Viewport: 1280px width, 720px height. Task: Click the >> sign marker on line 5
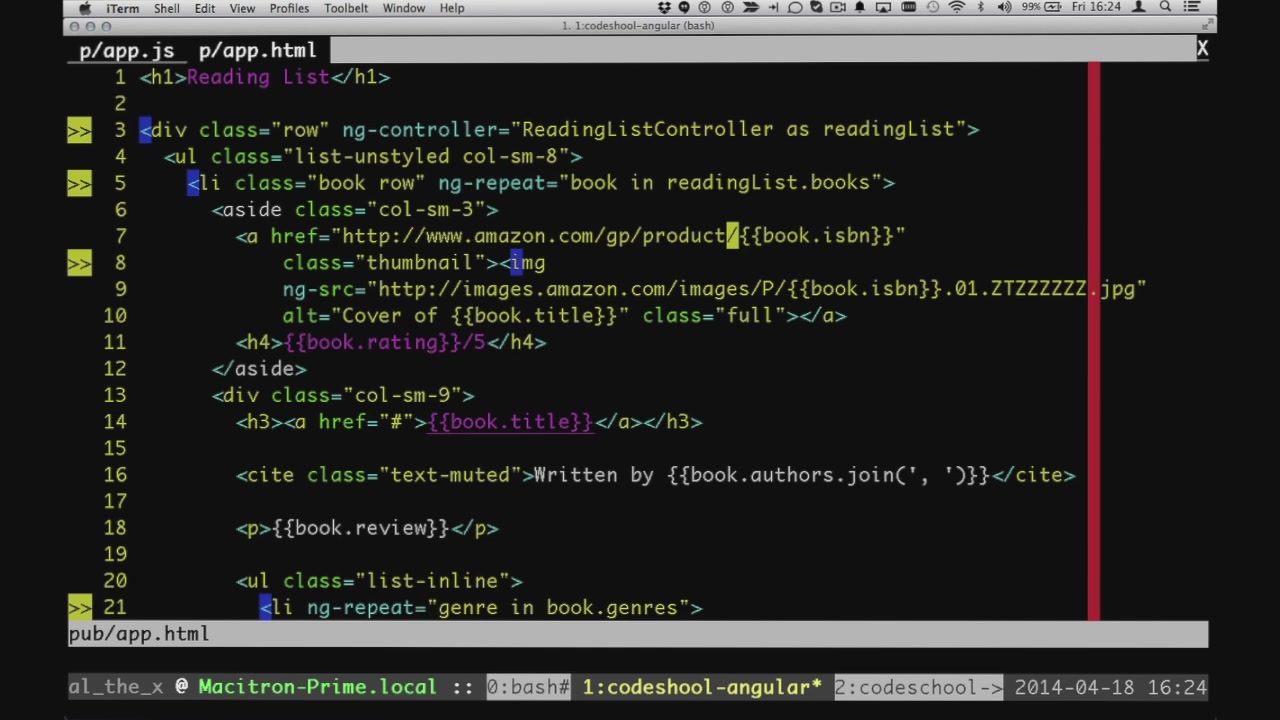pos(79,183)
